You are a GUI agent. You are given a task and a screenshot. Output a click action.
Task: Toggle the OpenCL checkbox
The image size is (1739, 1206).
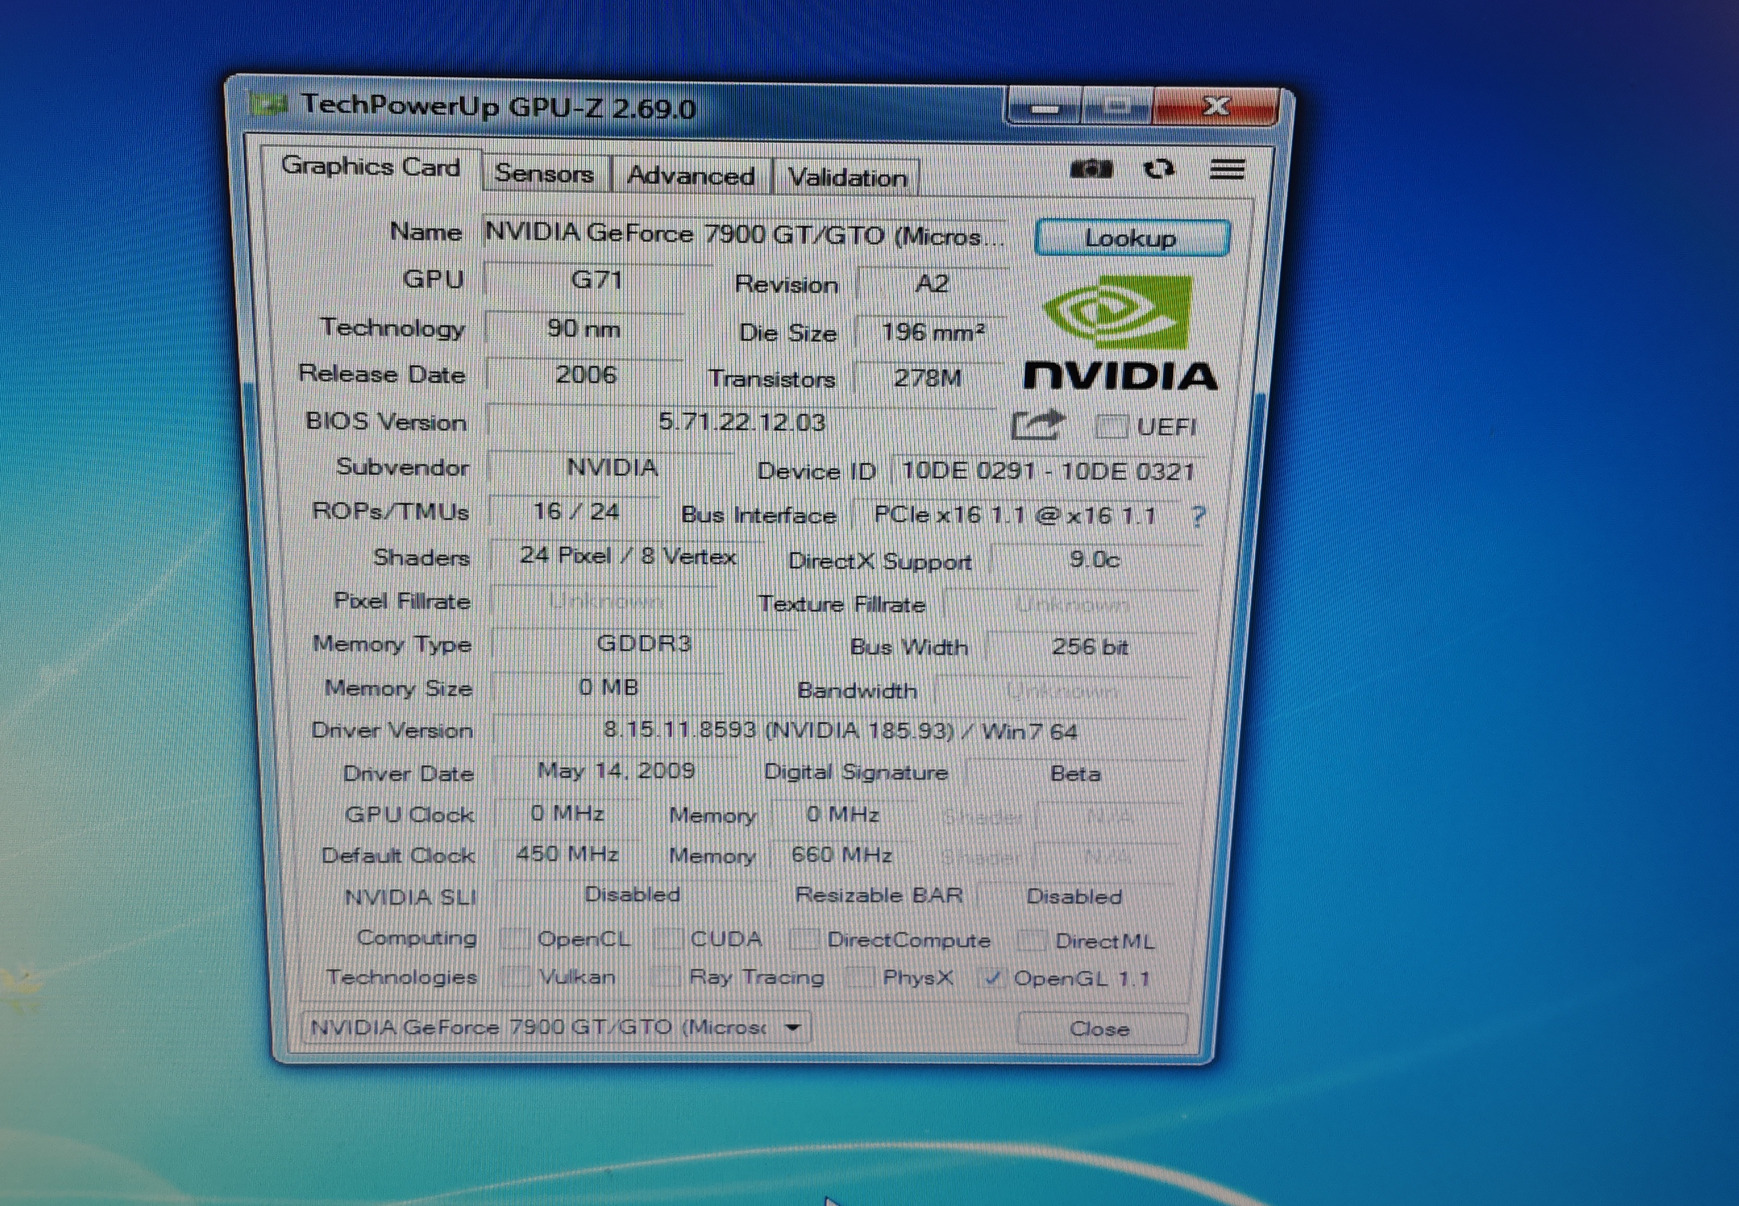tap(515, 938)
